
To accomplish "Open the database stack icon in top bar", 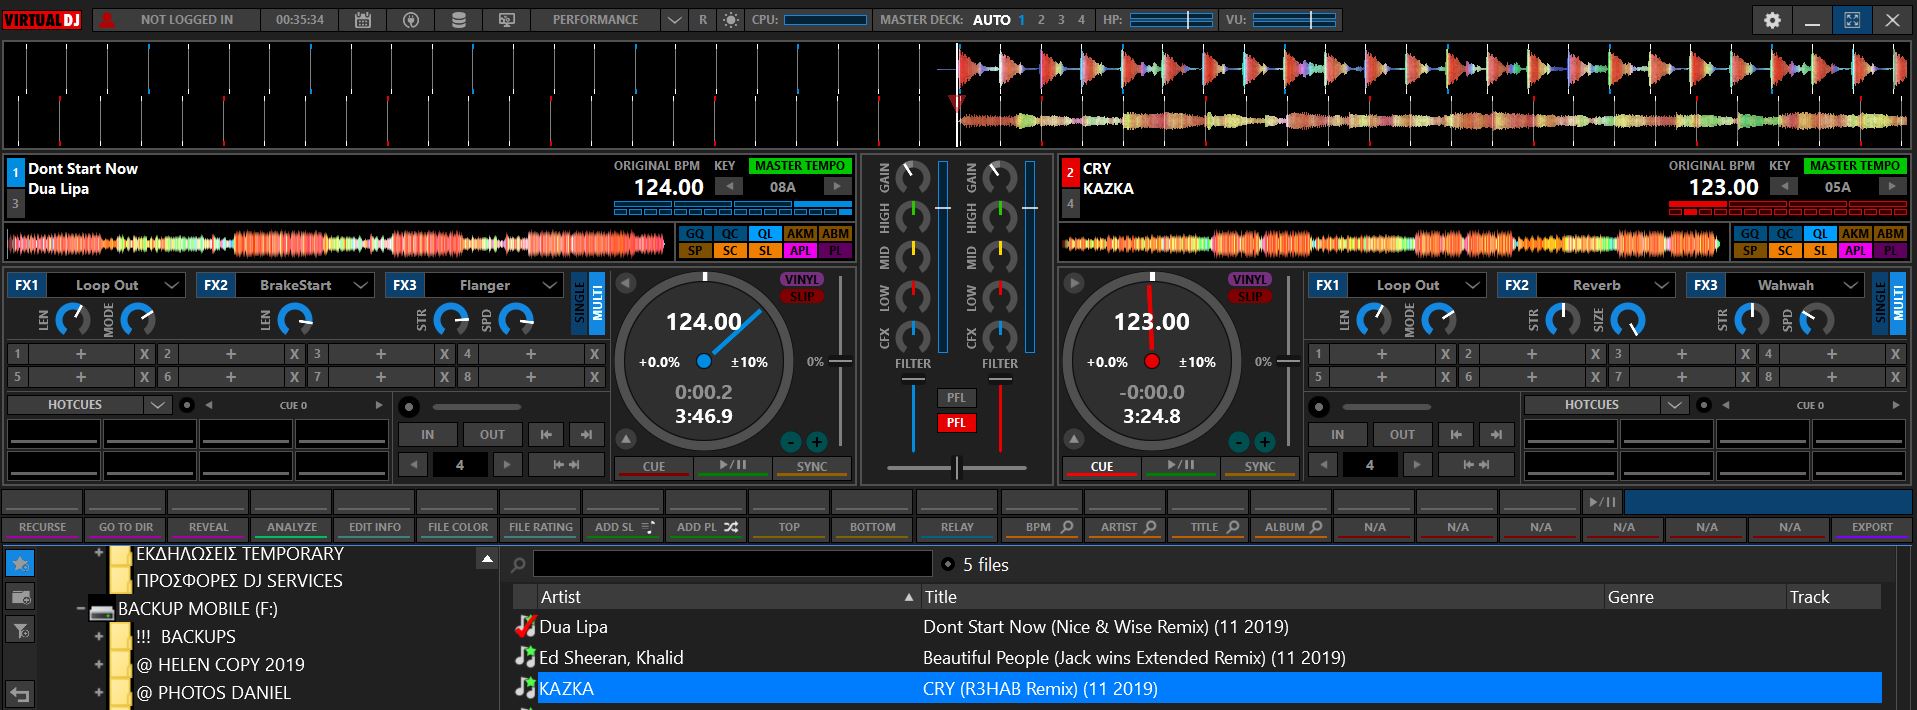I will click(x=459, y=20).
